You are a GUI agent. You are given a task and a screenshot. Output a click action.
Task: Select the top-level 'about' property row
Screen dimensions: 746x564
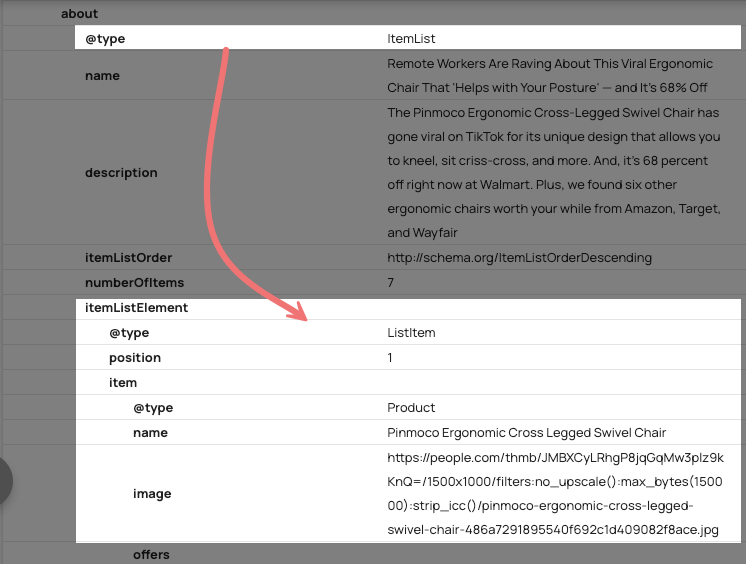(80, 14)
